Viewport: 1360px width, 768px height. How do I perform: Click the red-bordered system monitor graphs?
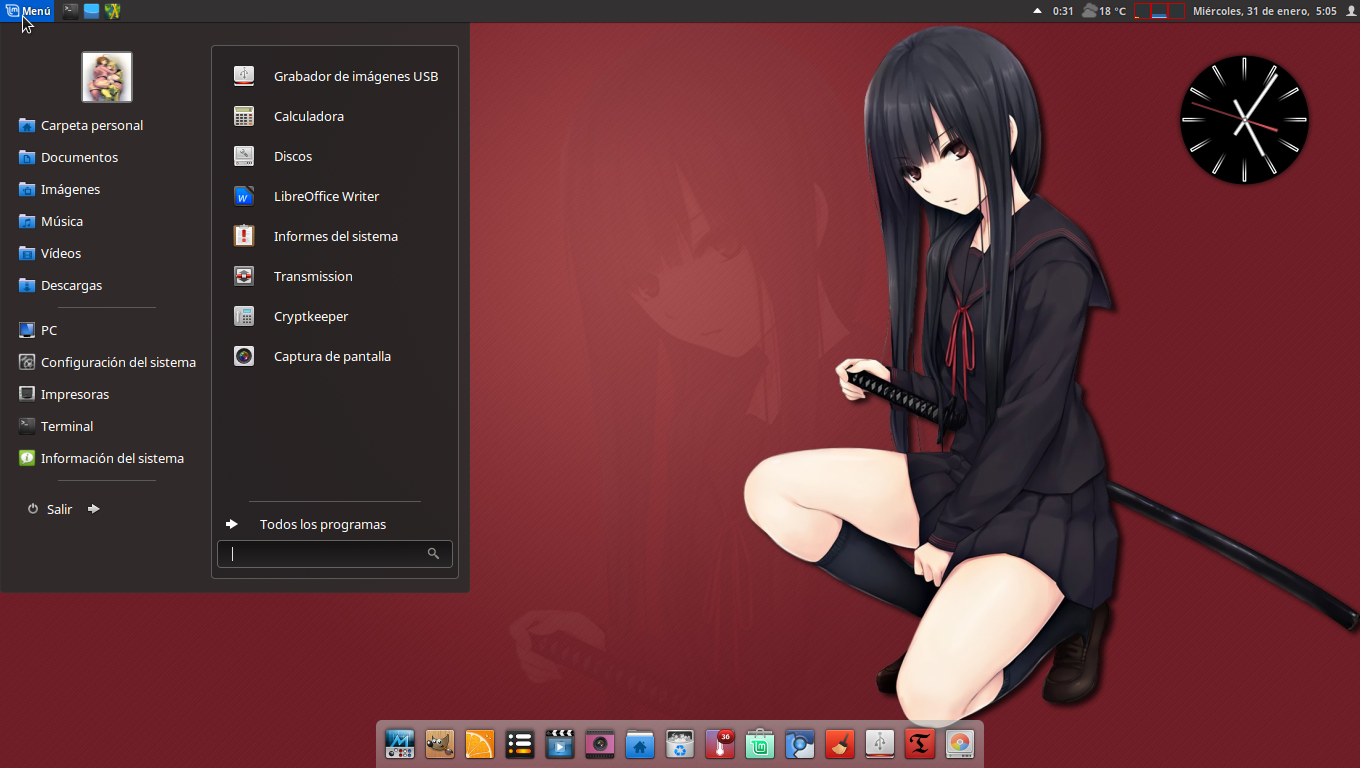tap(1160, 11)
